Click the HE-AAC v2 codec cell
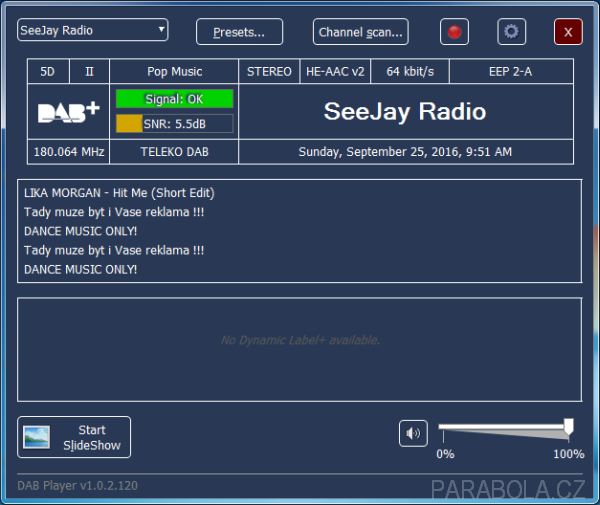 (x=335, y=72)
